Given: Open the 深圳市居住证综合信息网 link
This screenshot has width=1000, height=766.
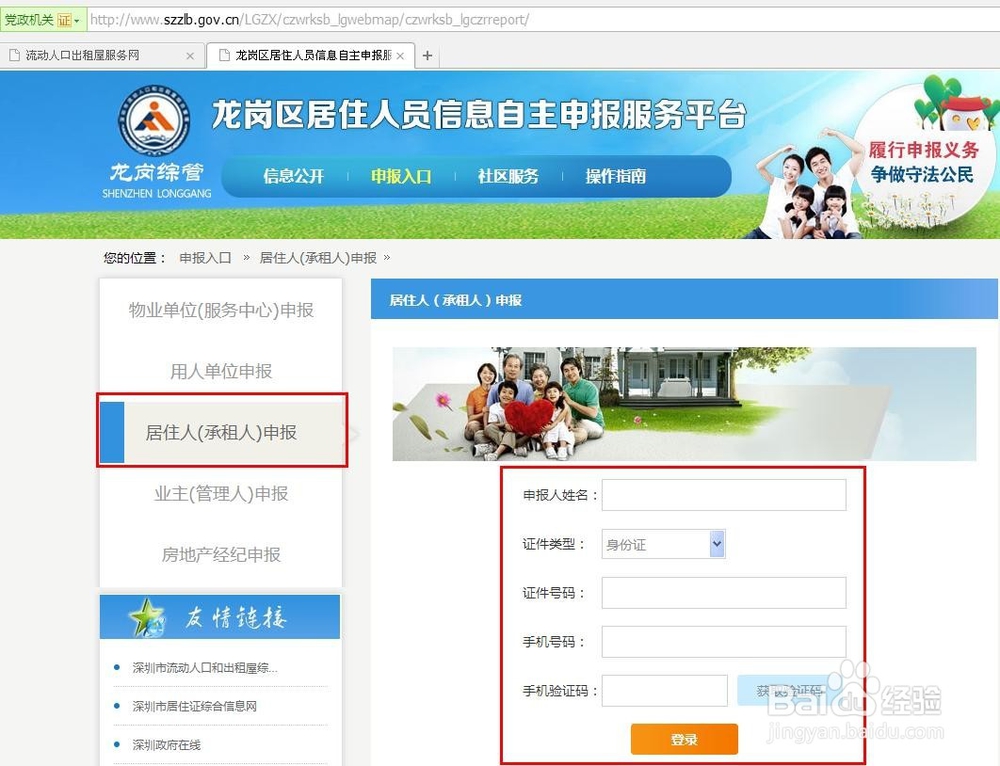Looking at the screenshot, I should coord(195,706).
